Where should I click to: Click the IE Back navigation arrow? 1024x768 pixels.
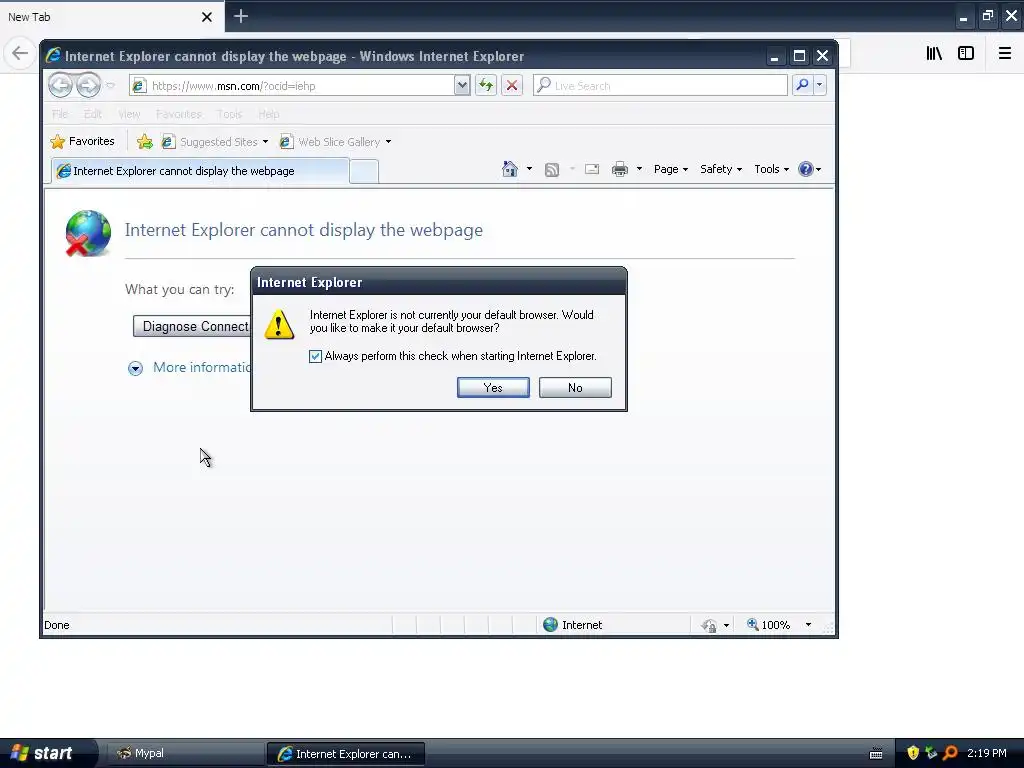point(61,85)
